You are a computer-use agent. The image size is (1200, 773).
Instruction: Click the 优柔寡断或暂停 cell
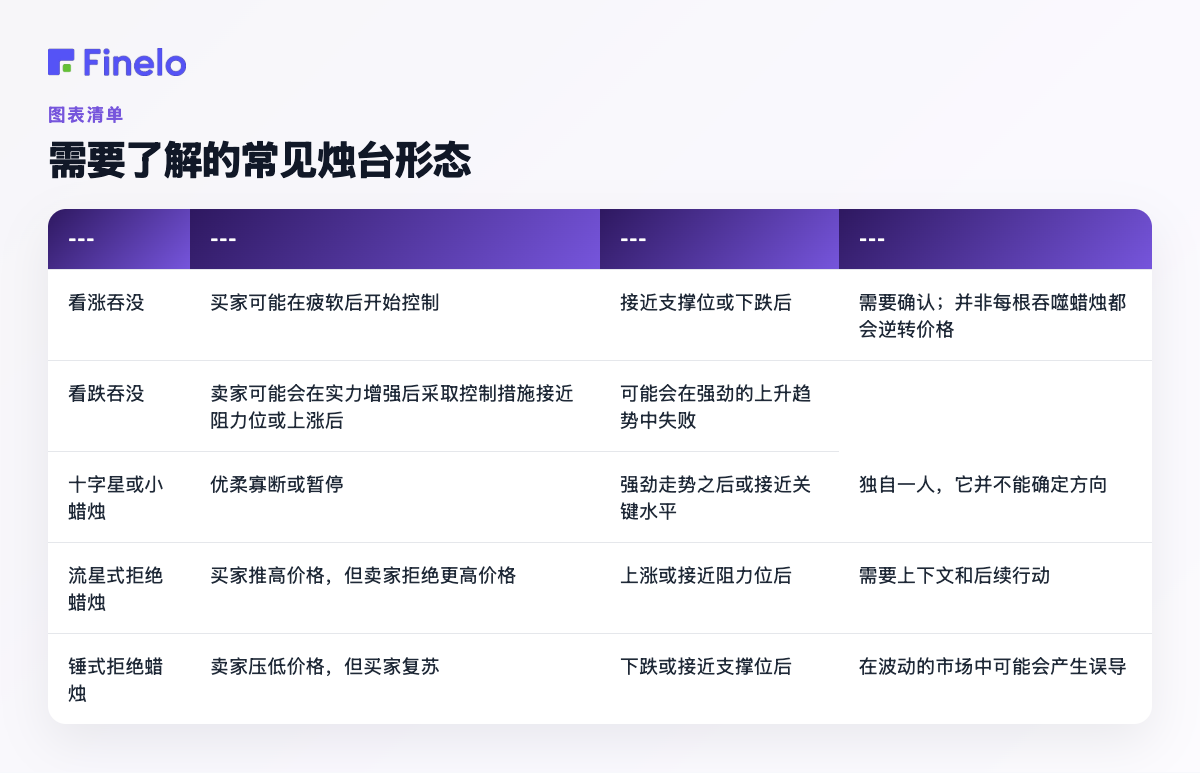[x=395, y=497]
